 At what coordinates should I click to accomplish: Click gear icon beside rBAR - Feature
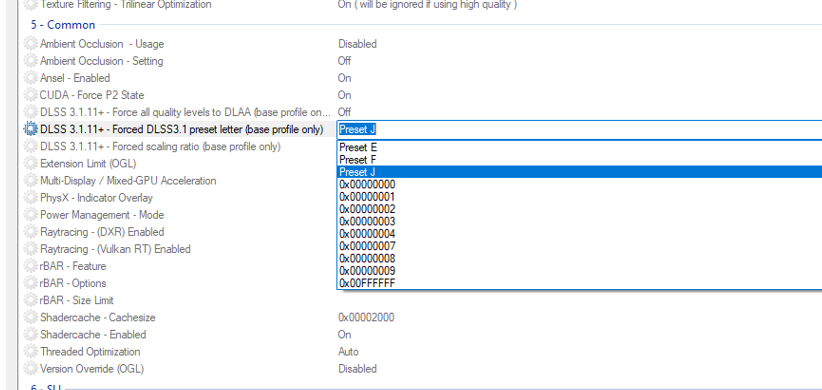(x=31, y=266)
